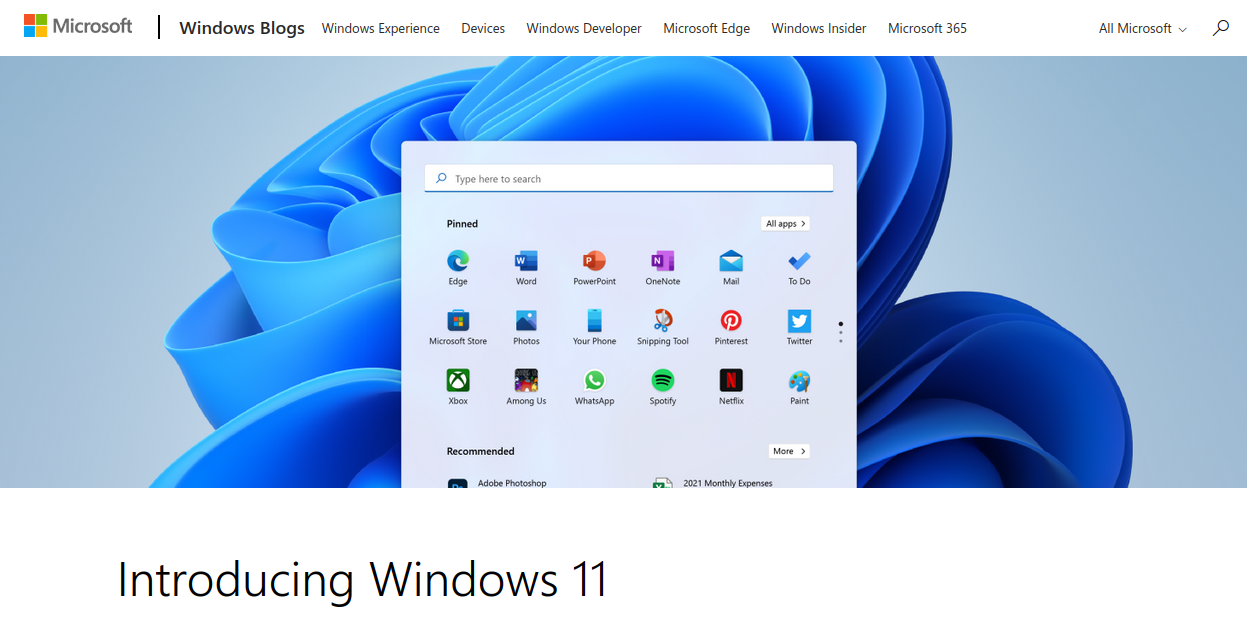This screenshot has height=628, width=1247.
Task: Expand All apps in the Start menu
Action: [785, 223]
